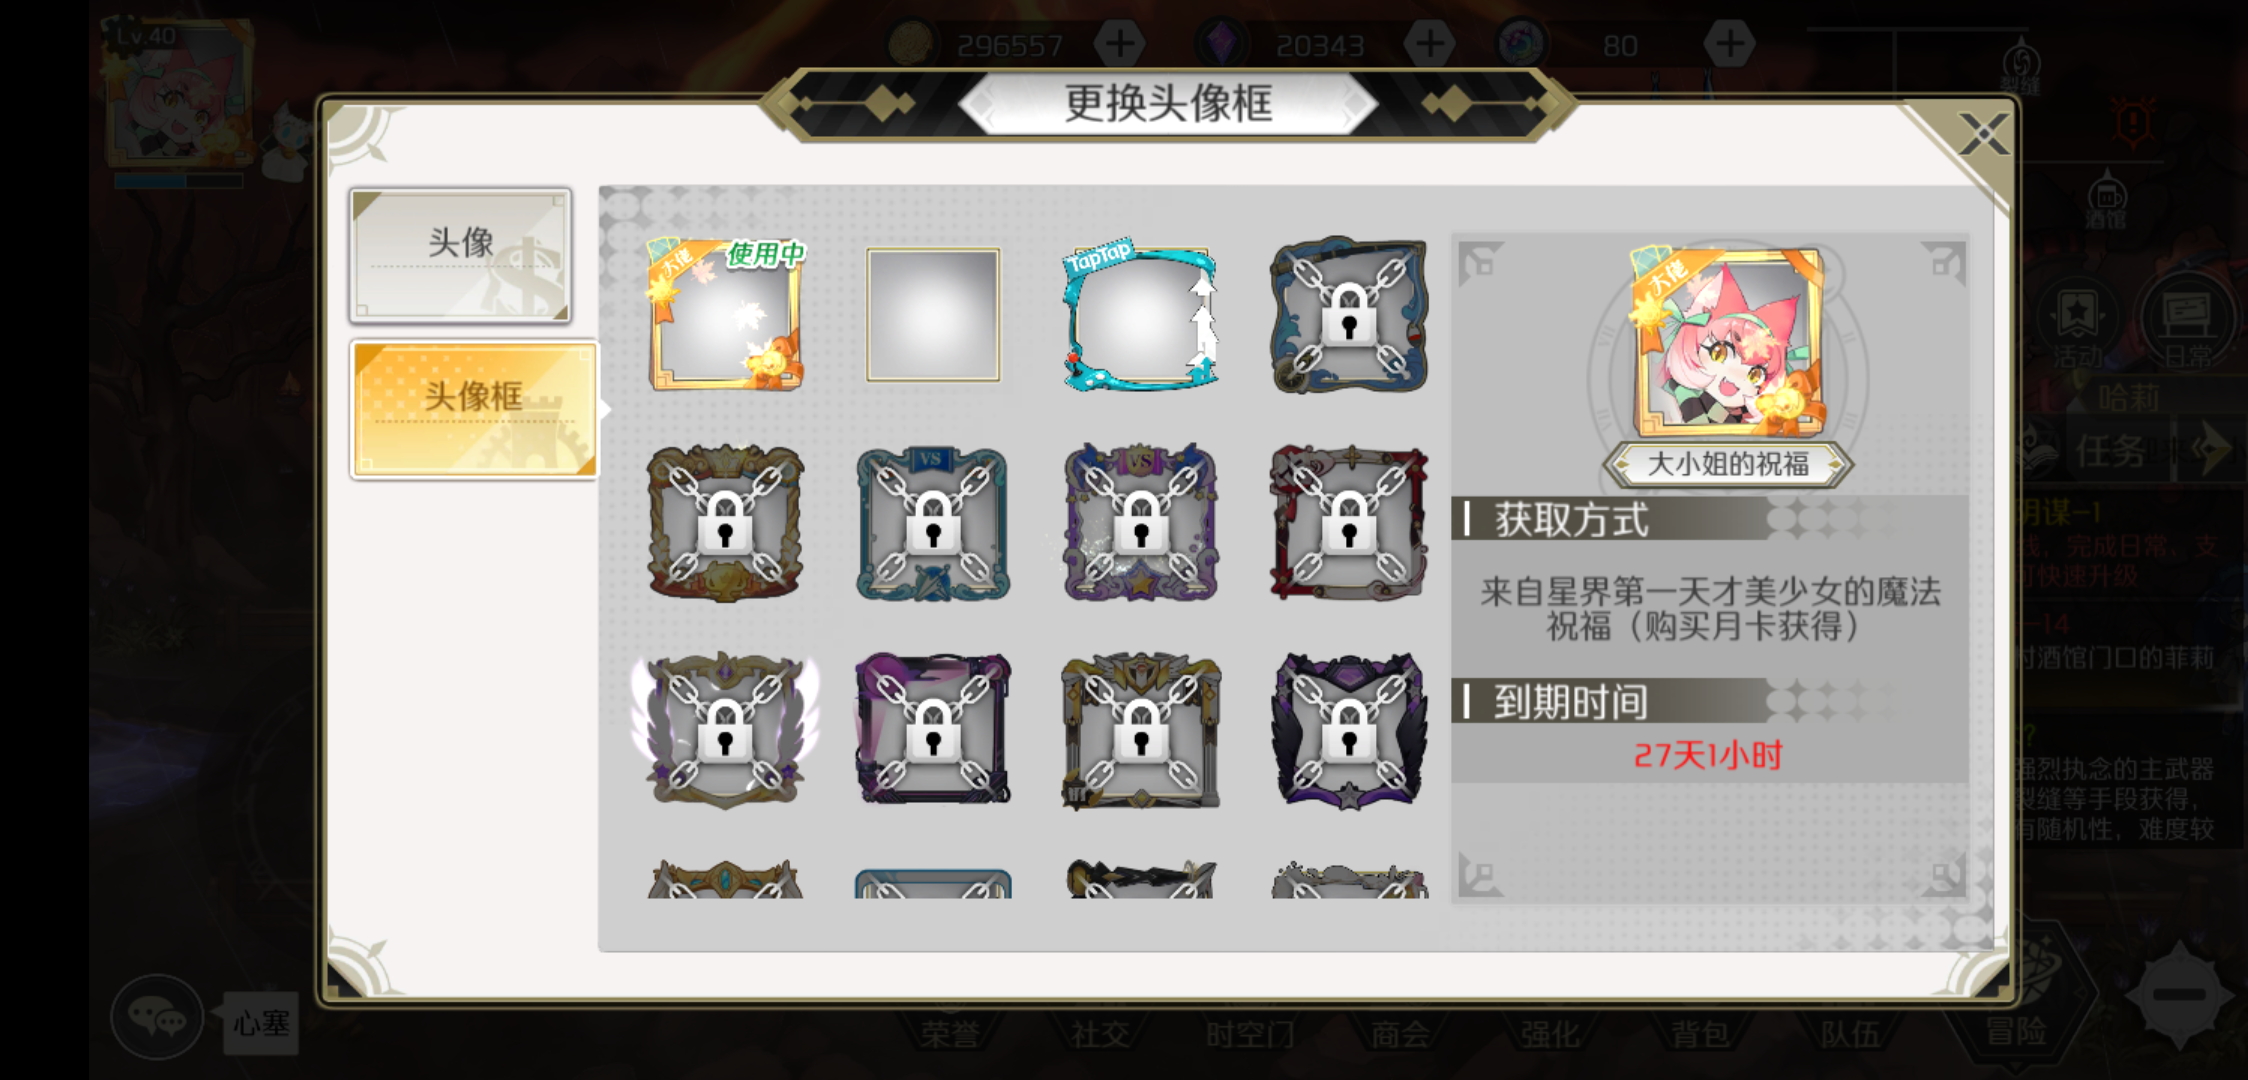The height and width of the screenshot is (1080, 2248).
Task: Add purple gems with plus button
Action: [1430, 44]
